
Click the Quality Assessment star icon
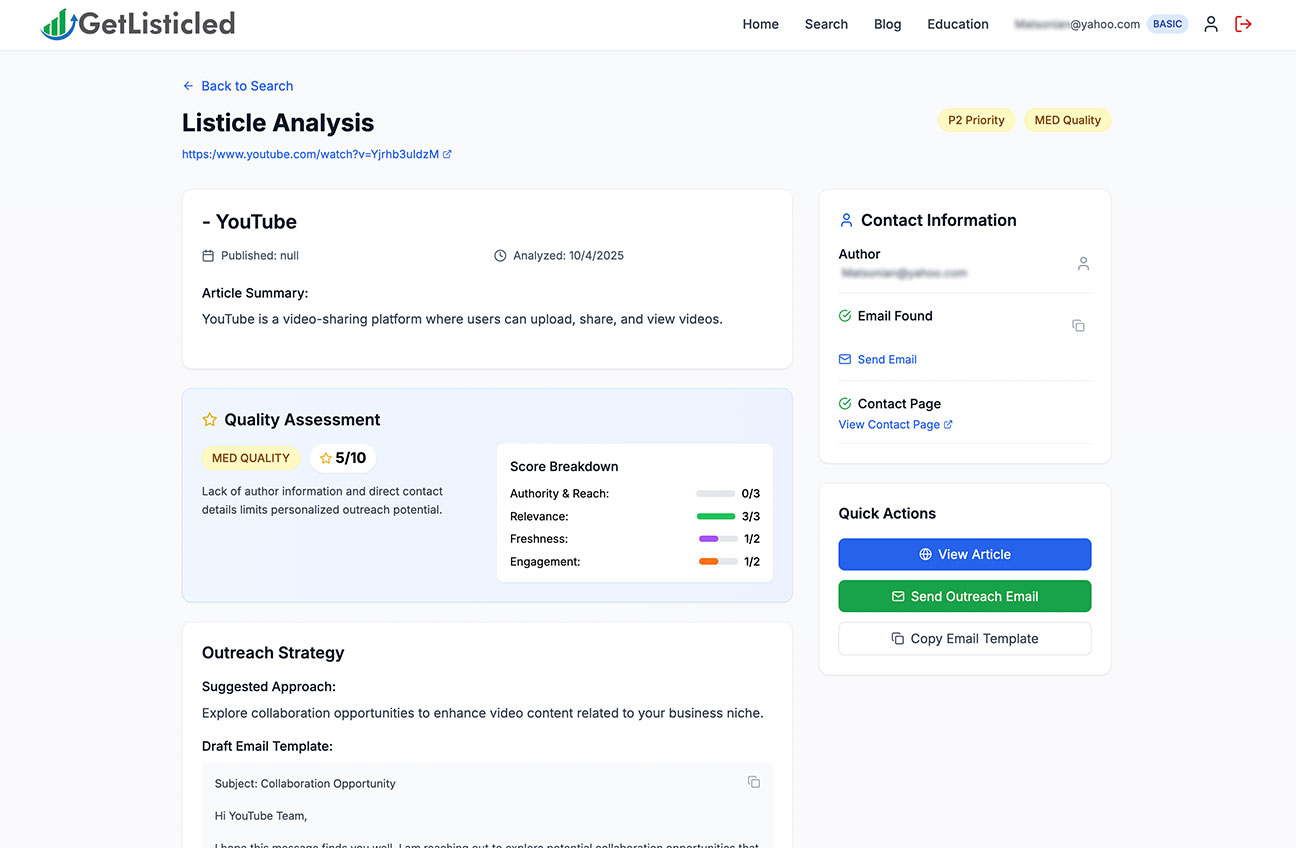210,420
